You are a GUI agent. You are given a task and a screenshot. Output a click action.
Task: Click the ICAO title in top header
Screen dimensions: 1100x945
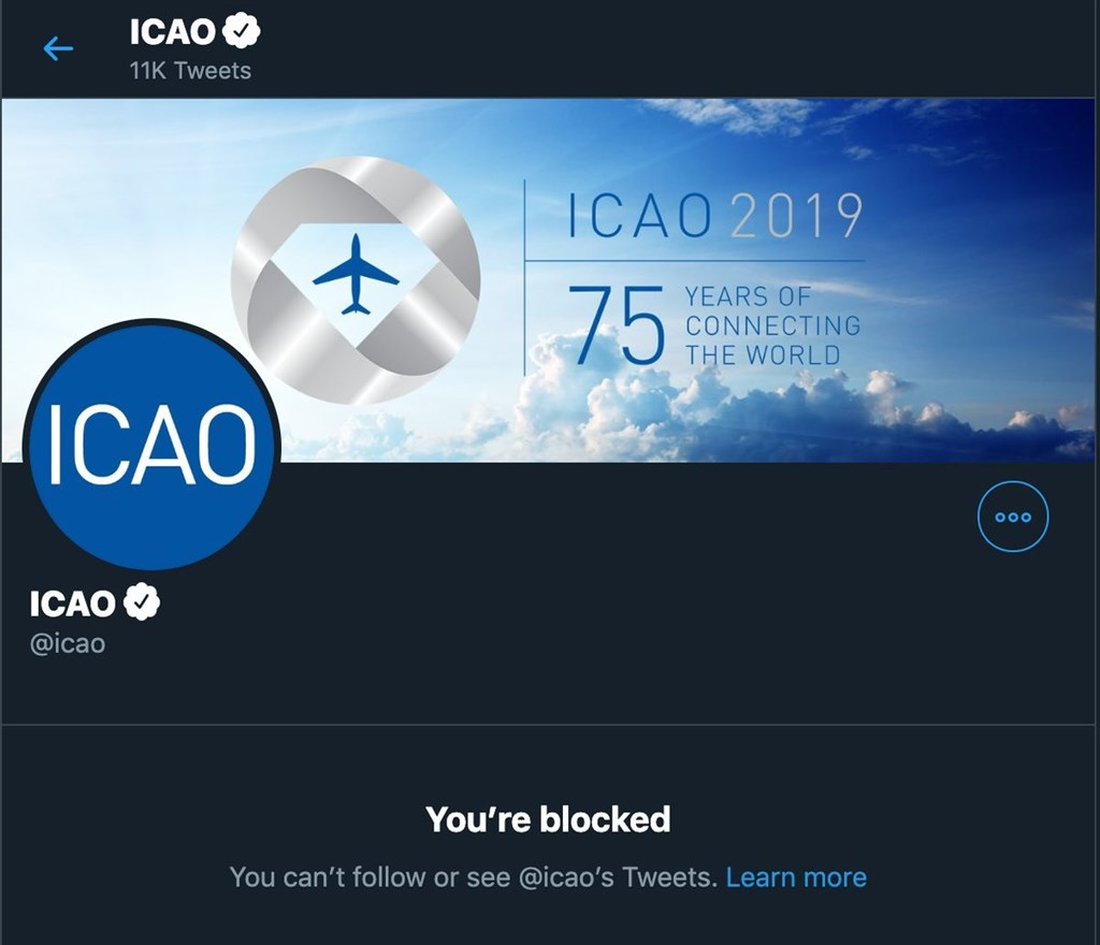(172, 32)
